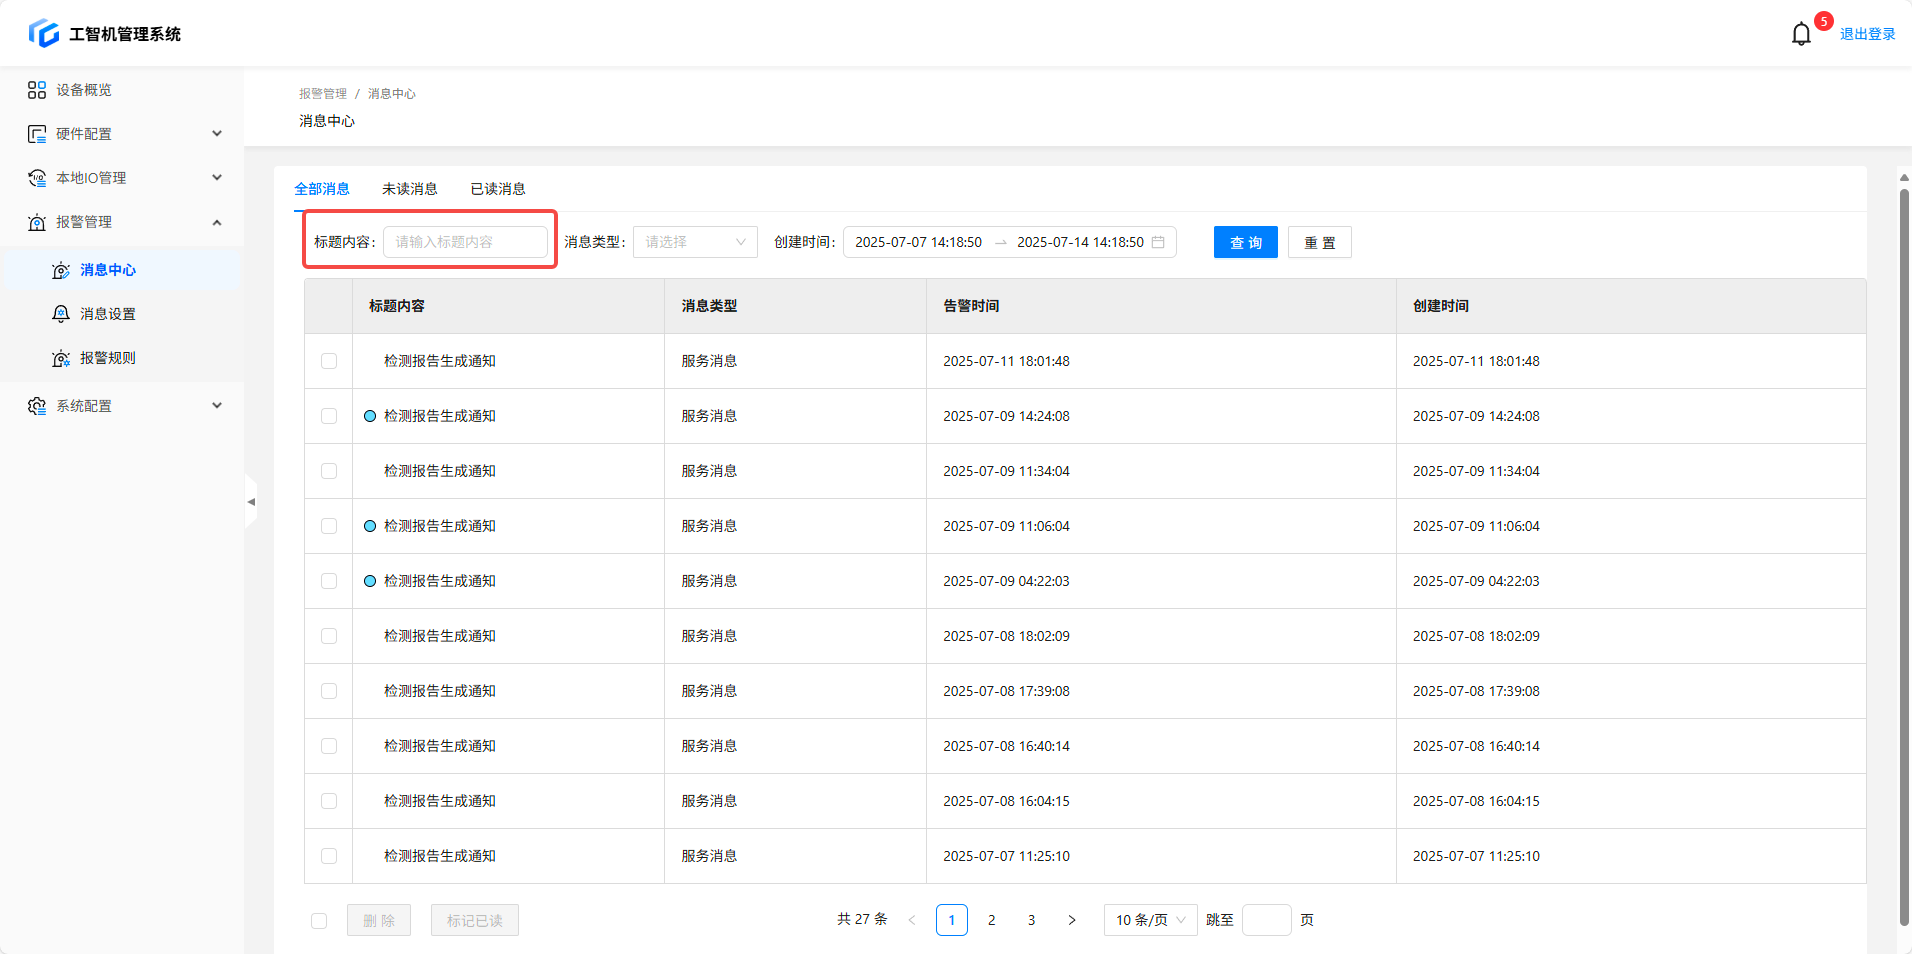Open the 消息类型 dropdown

click(x=695, y=242)
